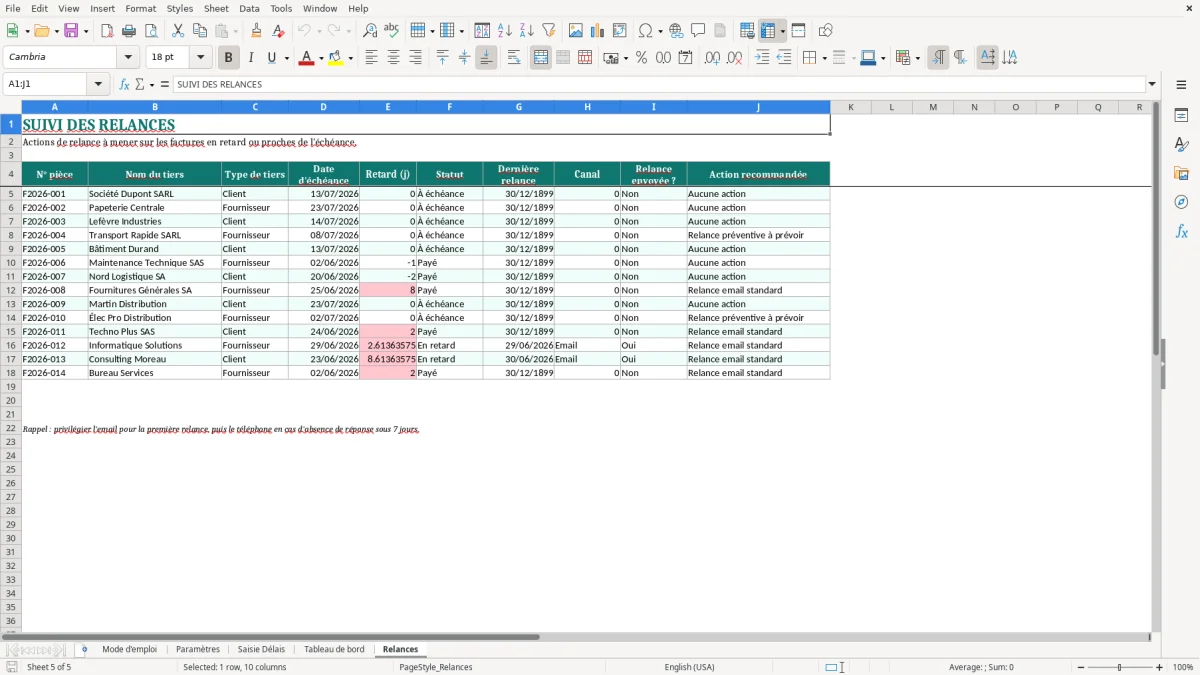Toggle Align Right button

click(415, 58)
